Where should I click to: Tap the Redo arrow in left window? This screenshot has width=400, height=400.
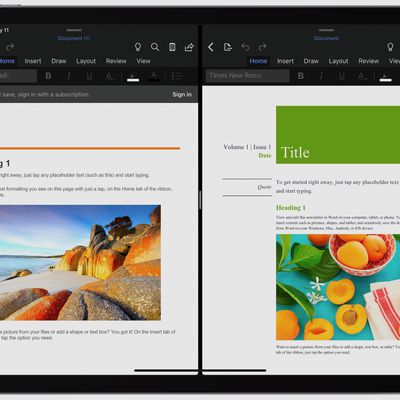click(10, 47)
